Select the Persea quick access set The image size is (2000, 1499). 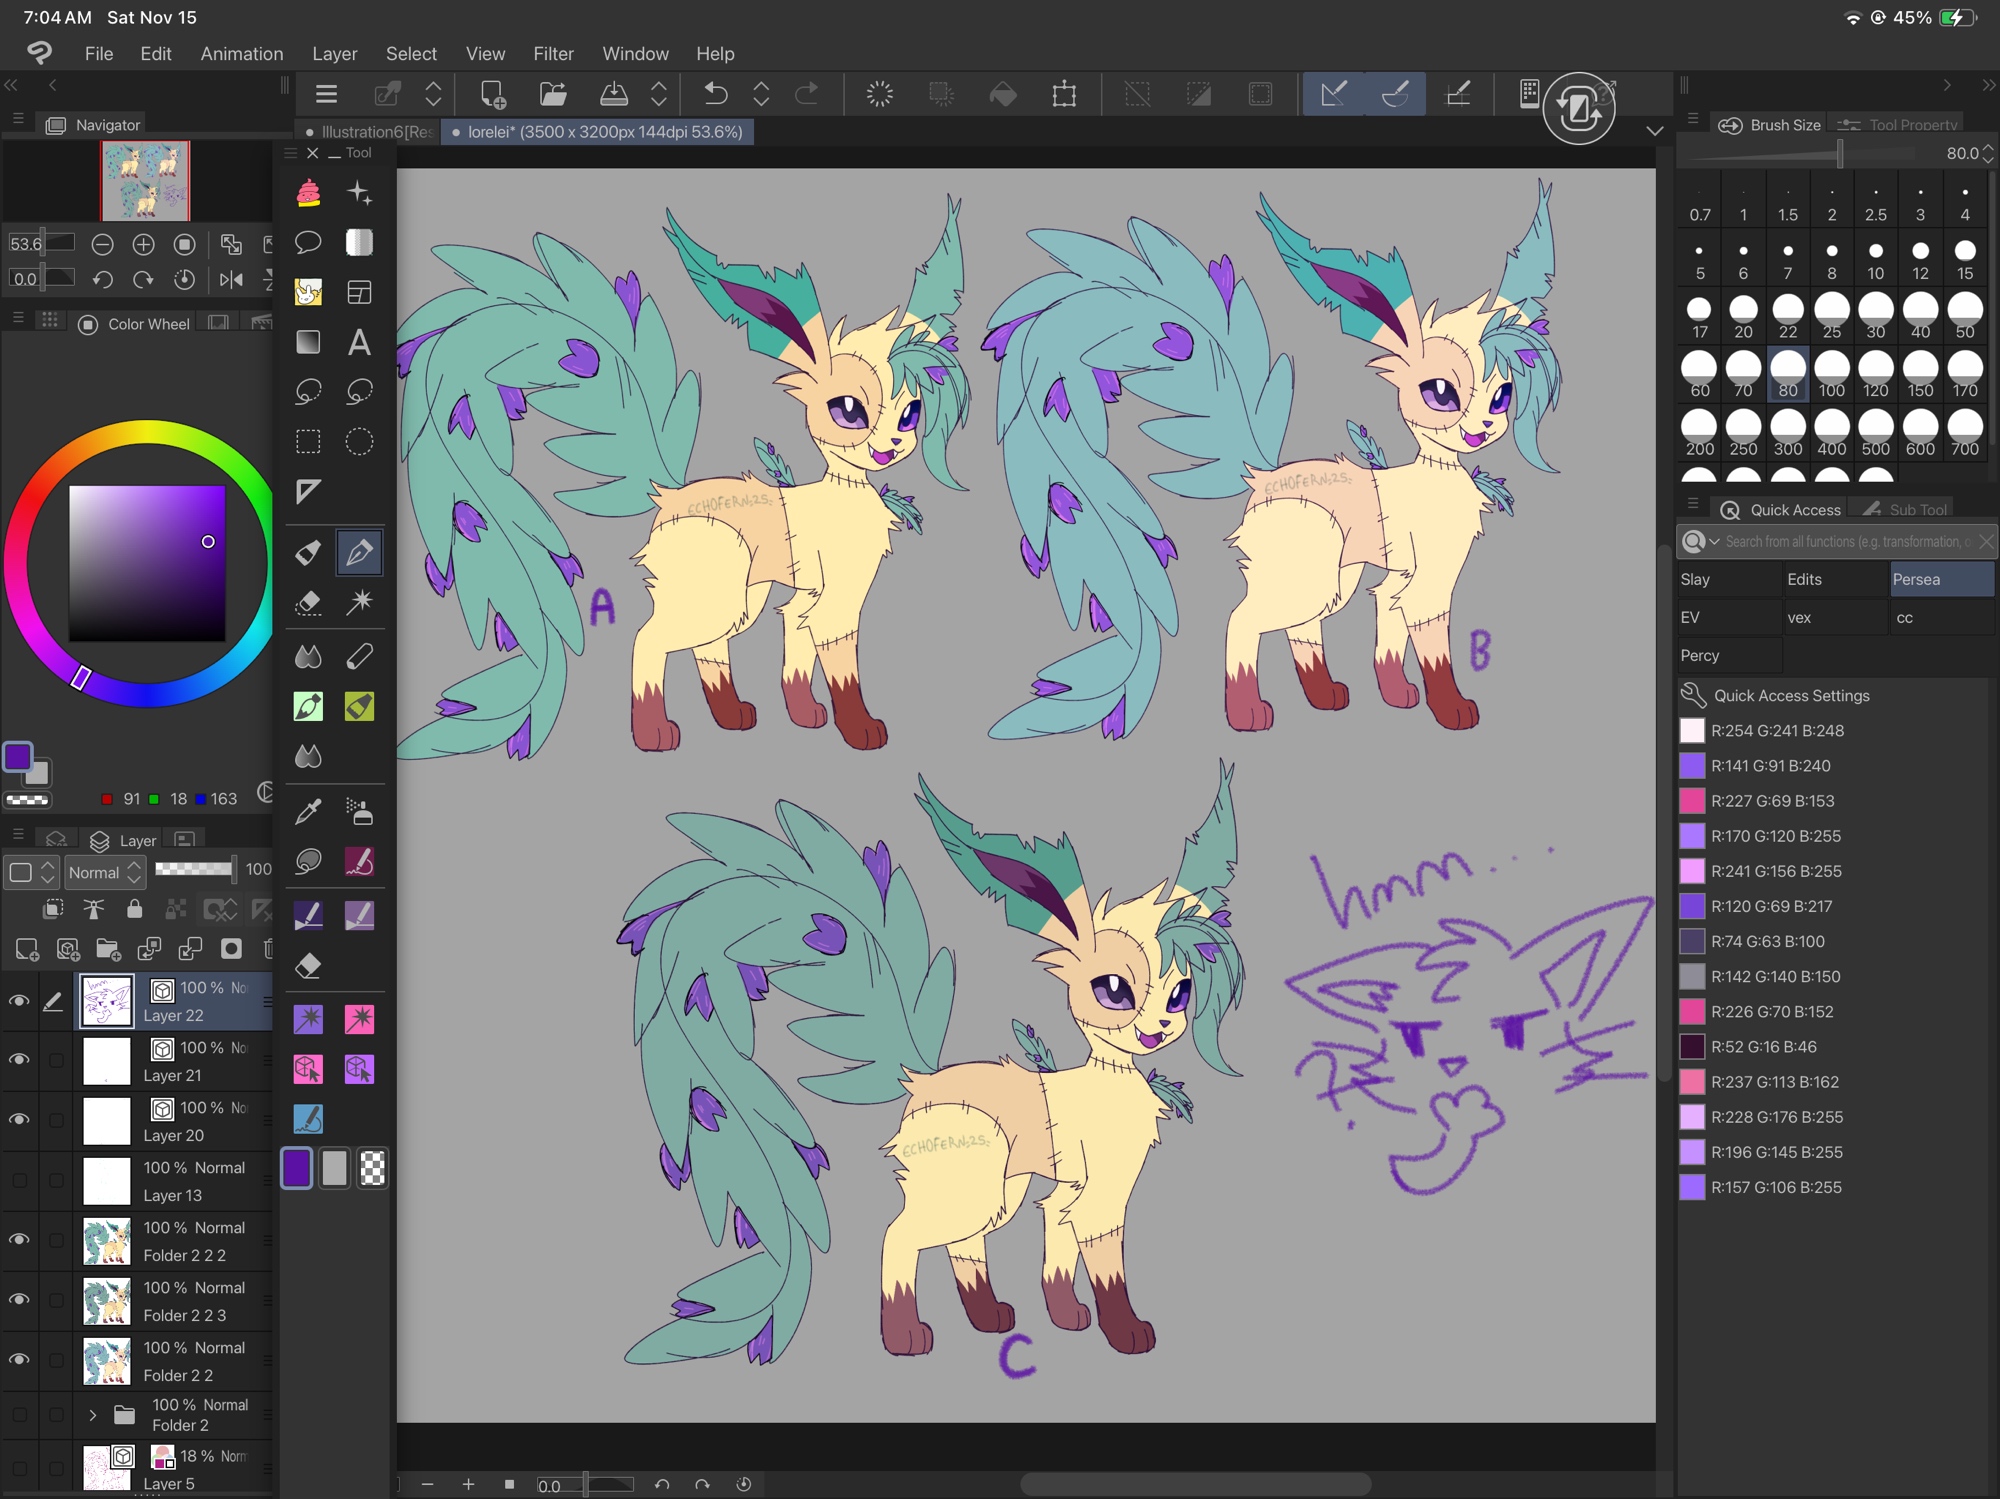tap(1940, 580)
